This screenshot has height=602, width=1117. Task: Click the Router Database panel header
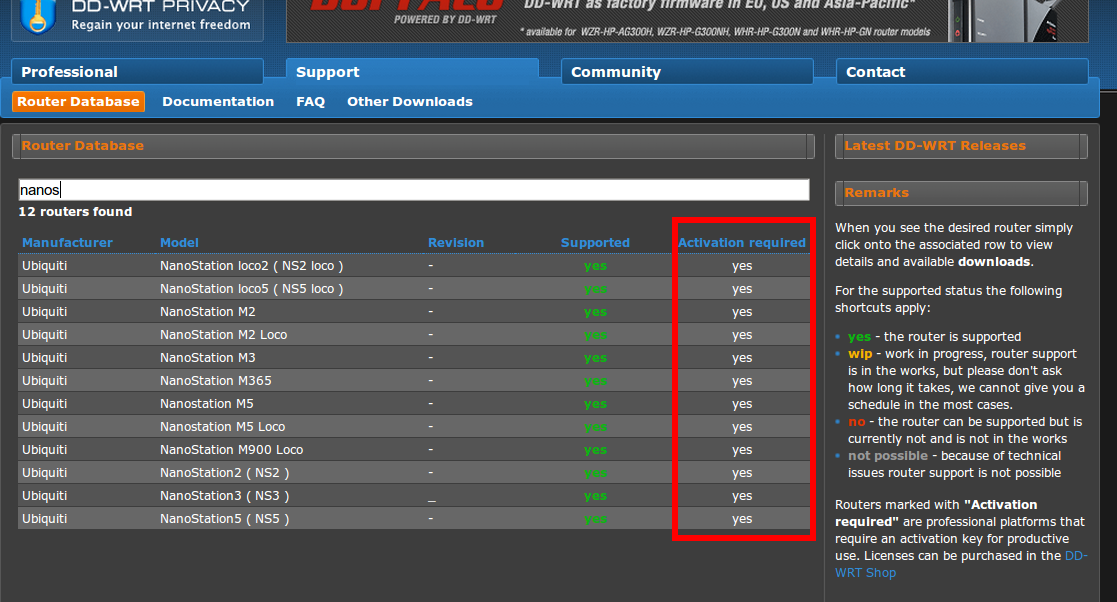click(413, 146)
